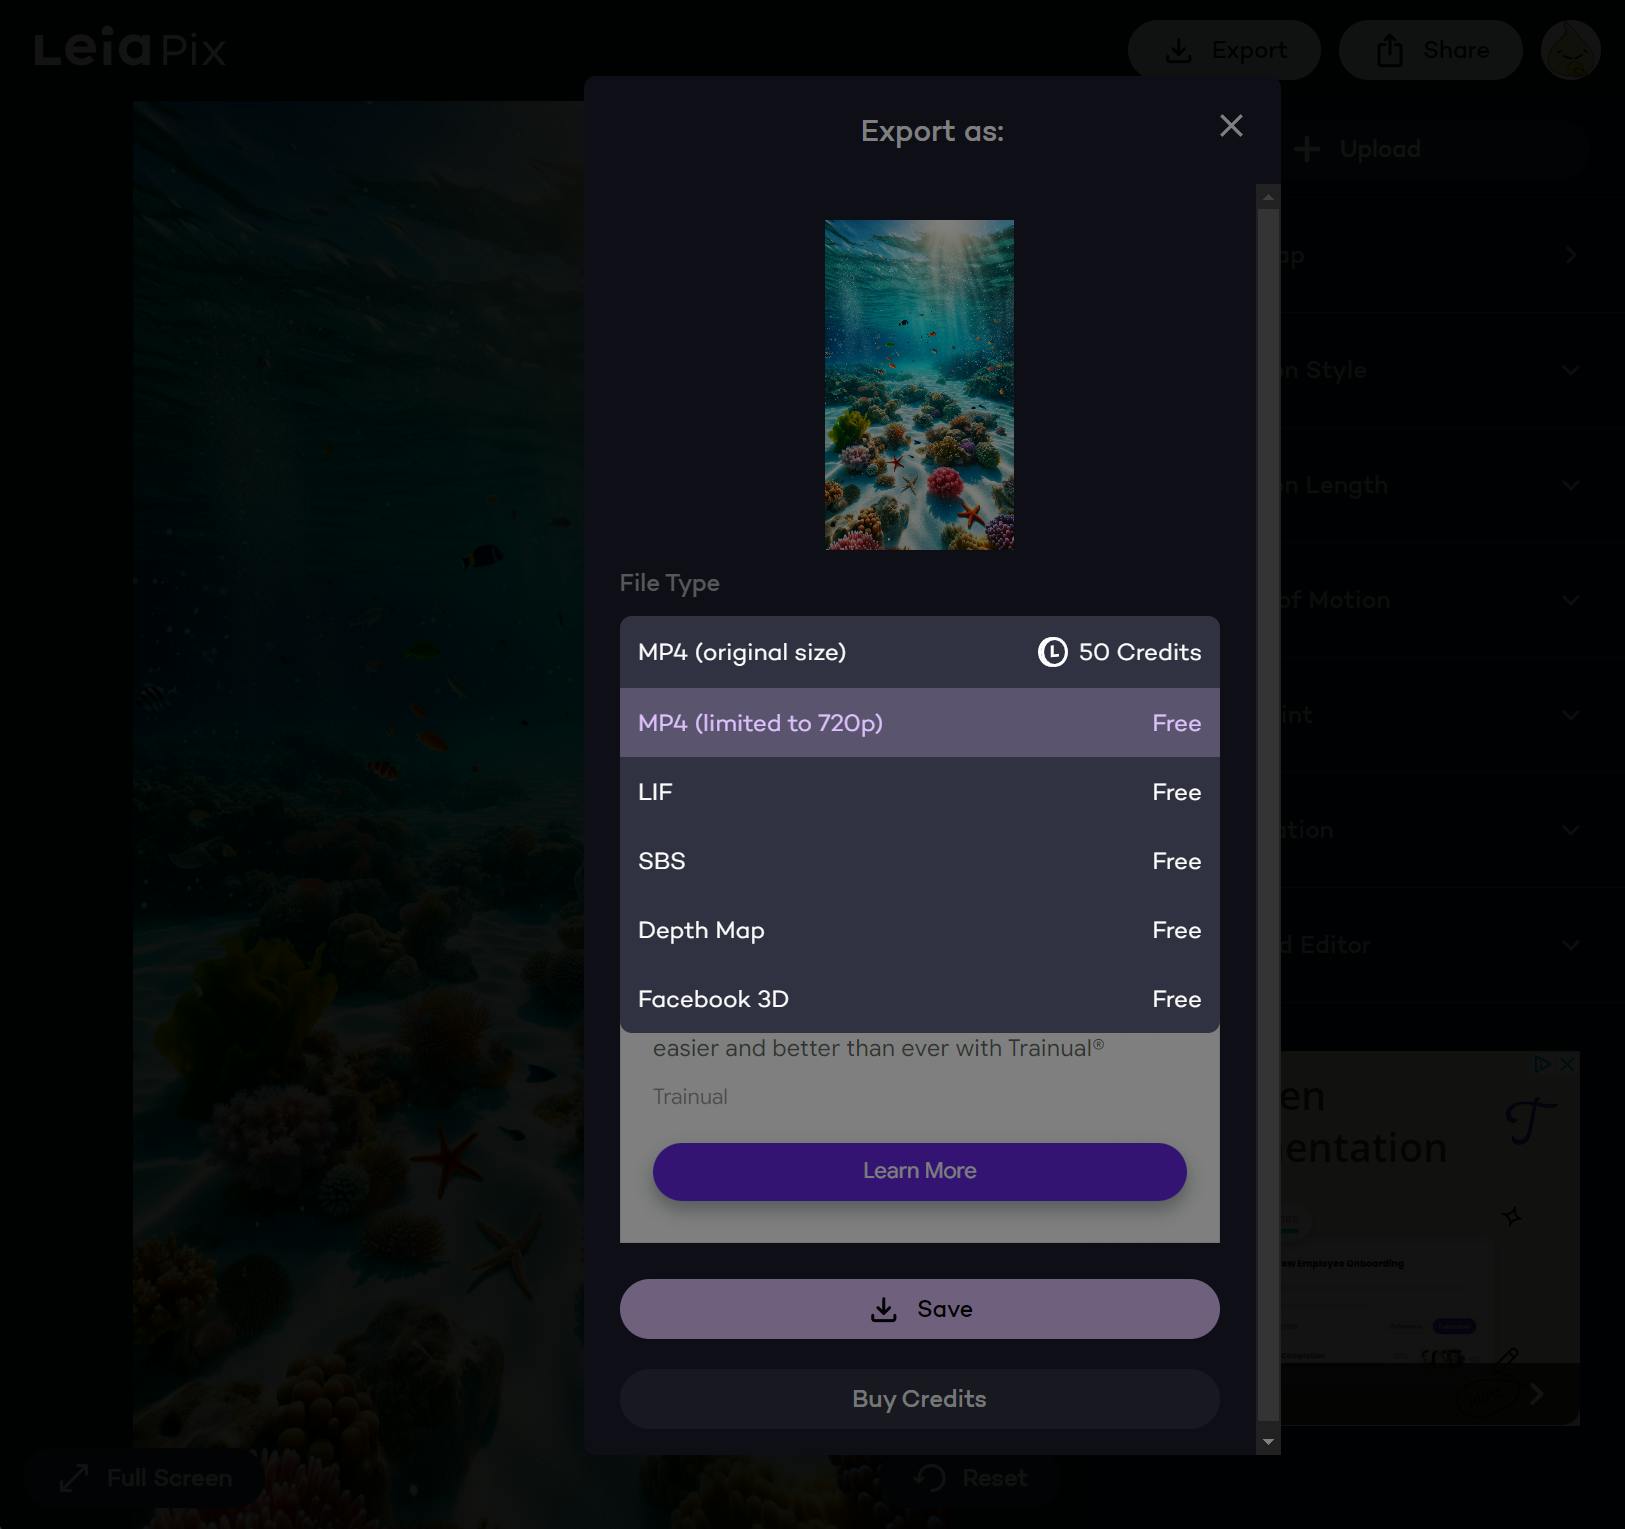This screenshot has width=1625, height=1529.
Task: Click the Buy Credits button
Action: pyautogui.click(x=919, y=1399)
